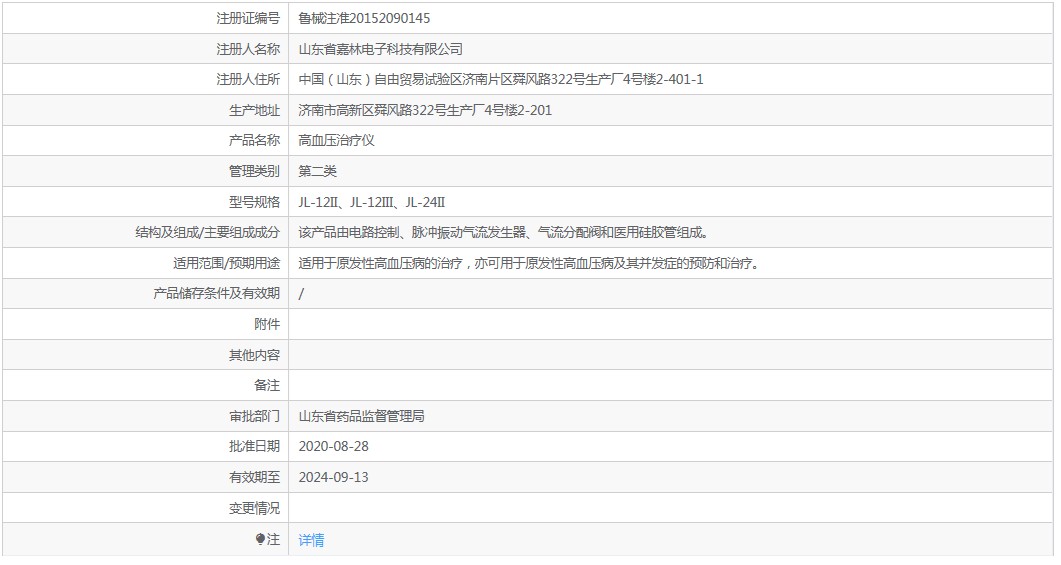Open the 详情 link in the 注 row
Image resolution: width=1061 pixels, height=565 pixels.
pyautogui.click(x=311, y=540)
